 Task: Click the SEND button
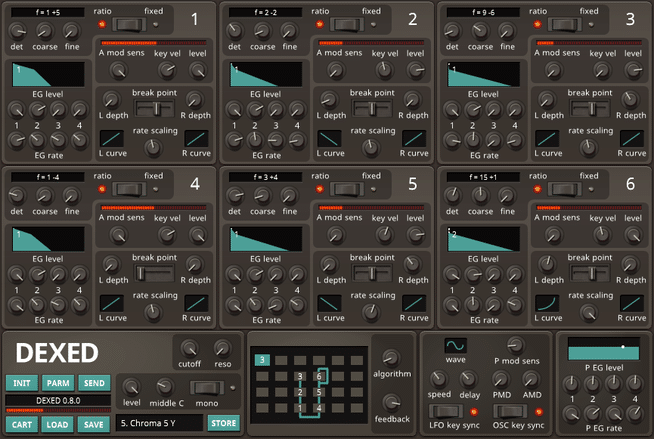click(x=94, y=383)
